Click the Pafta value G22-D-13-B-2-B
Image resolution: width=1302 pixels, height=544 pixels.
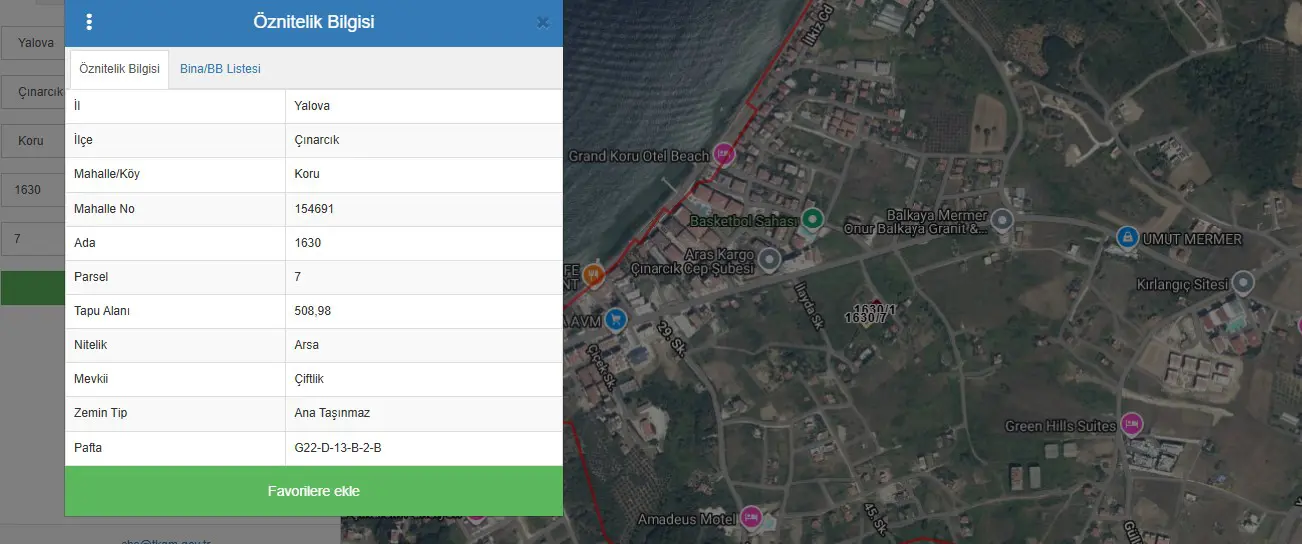pyautogui.click(x=338, y=448)
